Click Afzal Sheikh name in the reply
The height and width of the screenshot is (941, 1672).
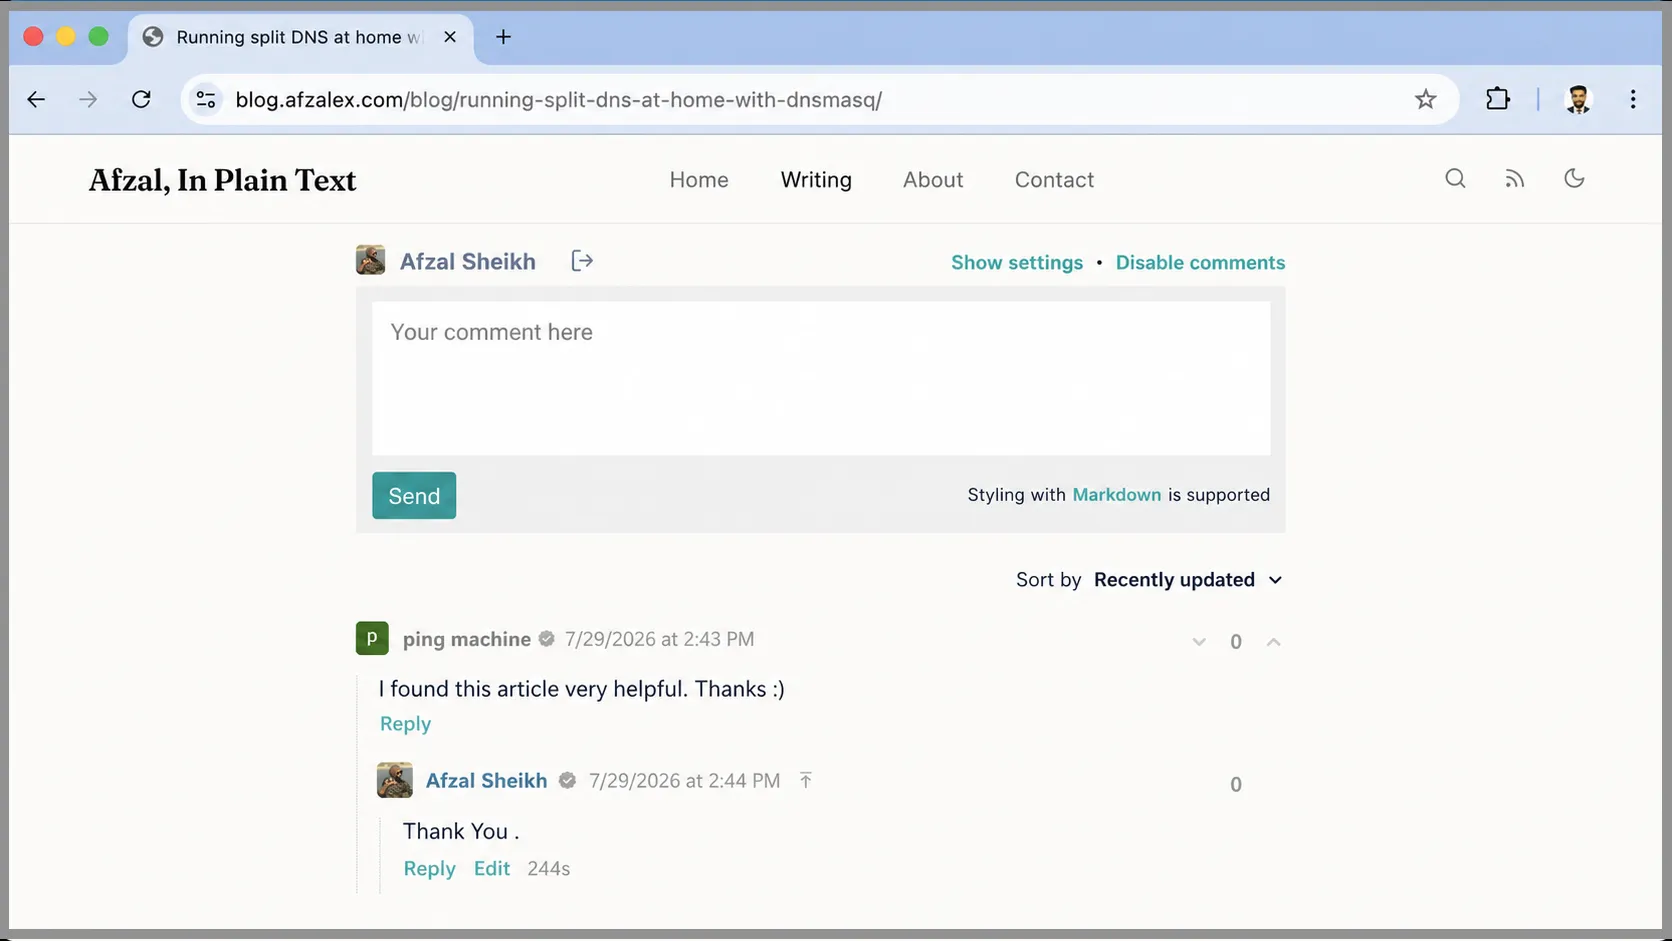[486, 781]
